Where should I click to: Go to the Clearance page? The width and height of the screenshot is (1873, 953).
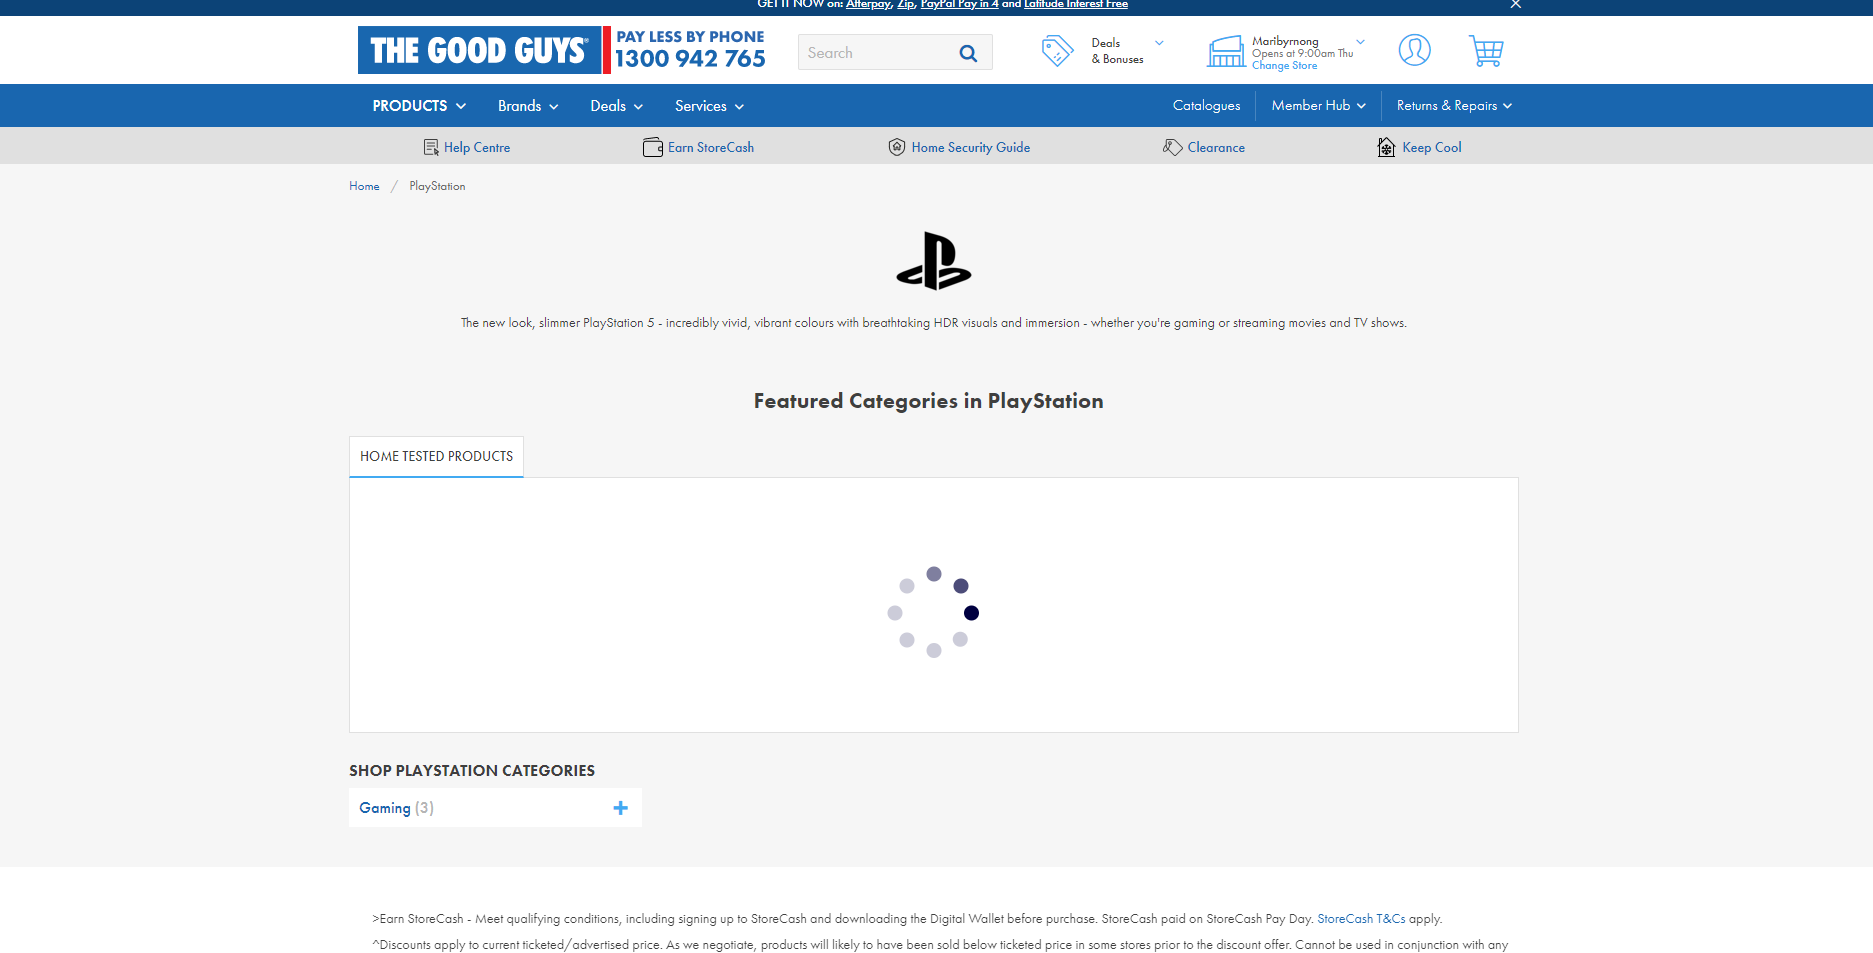(1215, 148)
